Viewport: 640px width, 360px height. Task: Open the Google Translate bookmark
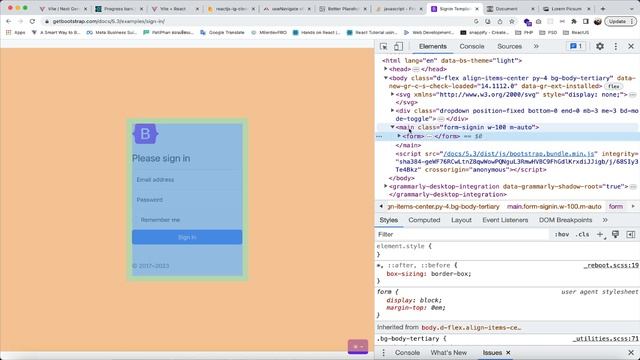point(222,32)
